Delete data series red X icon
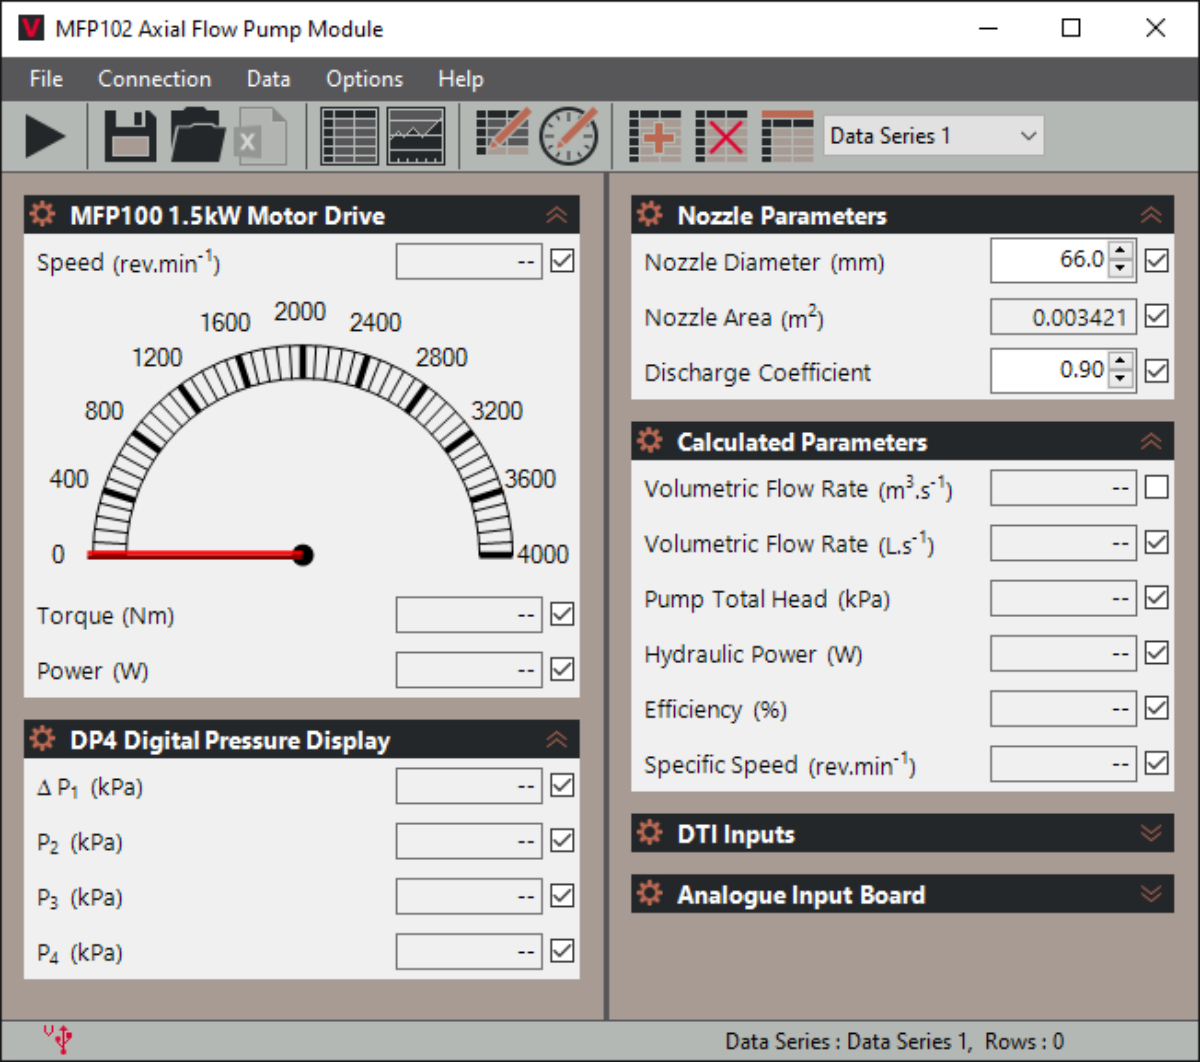Viewport: 1200px width, 1062px height. click(721, 136)
